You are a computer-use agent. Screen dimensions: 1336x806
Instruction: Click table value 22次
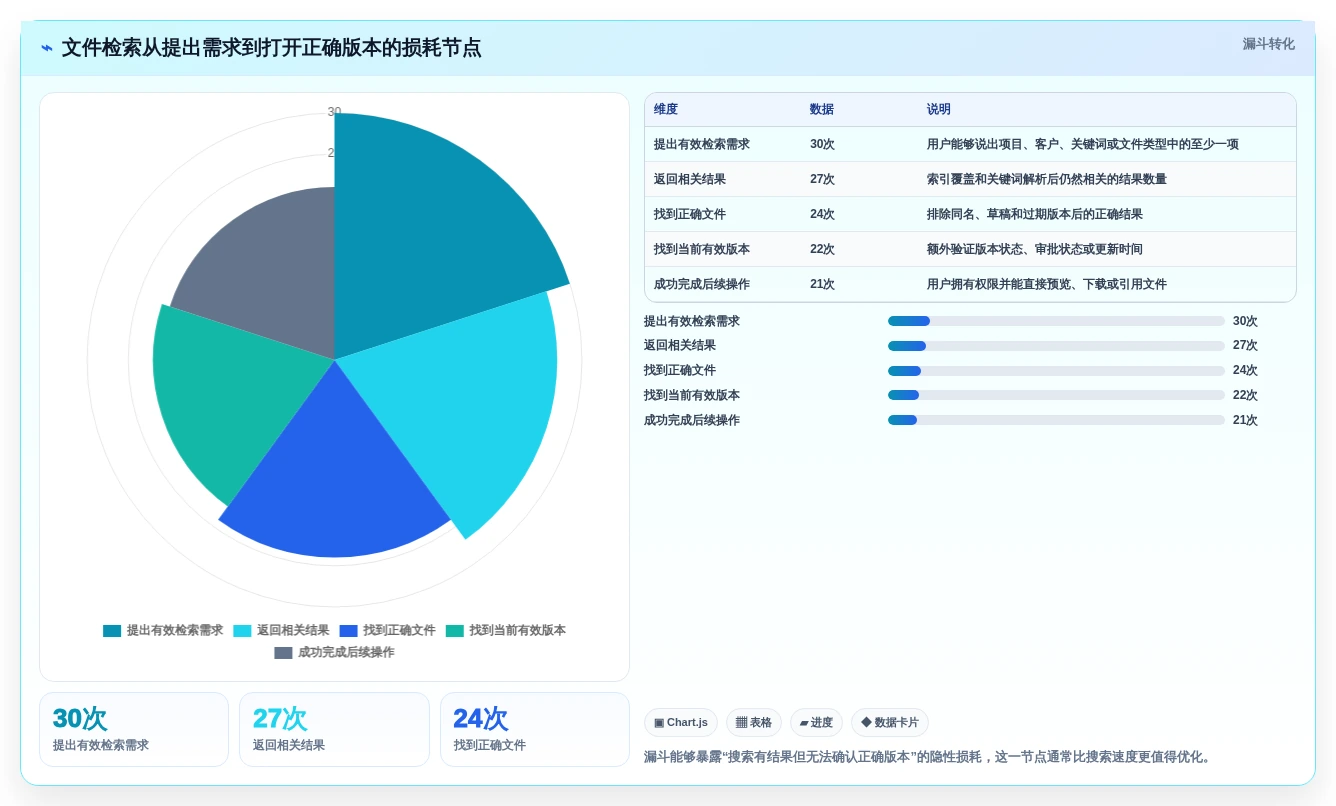point(822,249)
